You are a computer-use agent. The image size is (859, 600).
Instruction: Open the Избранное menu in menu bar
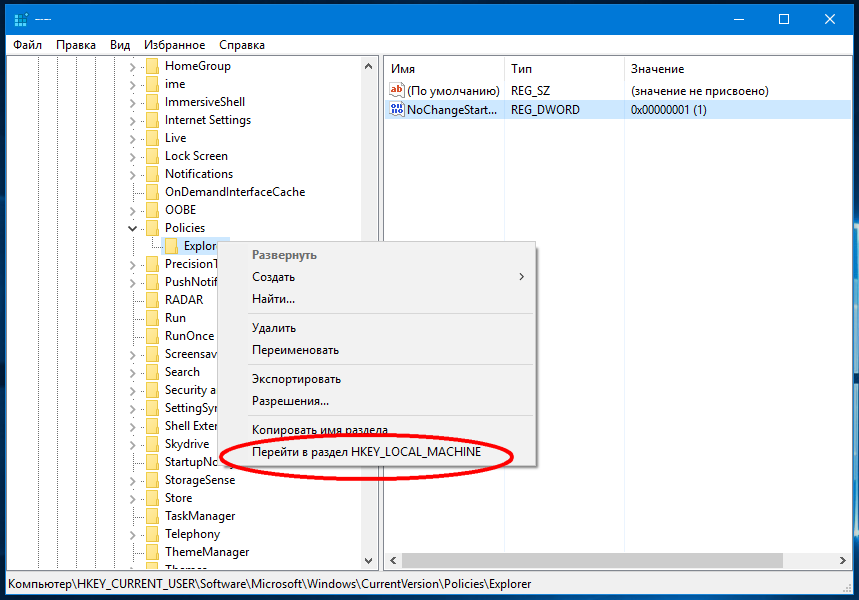[174, 45]
